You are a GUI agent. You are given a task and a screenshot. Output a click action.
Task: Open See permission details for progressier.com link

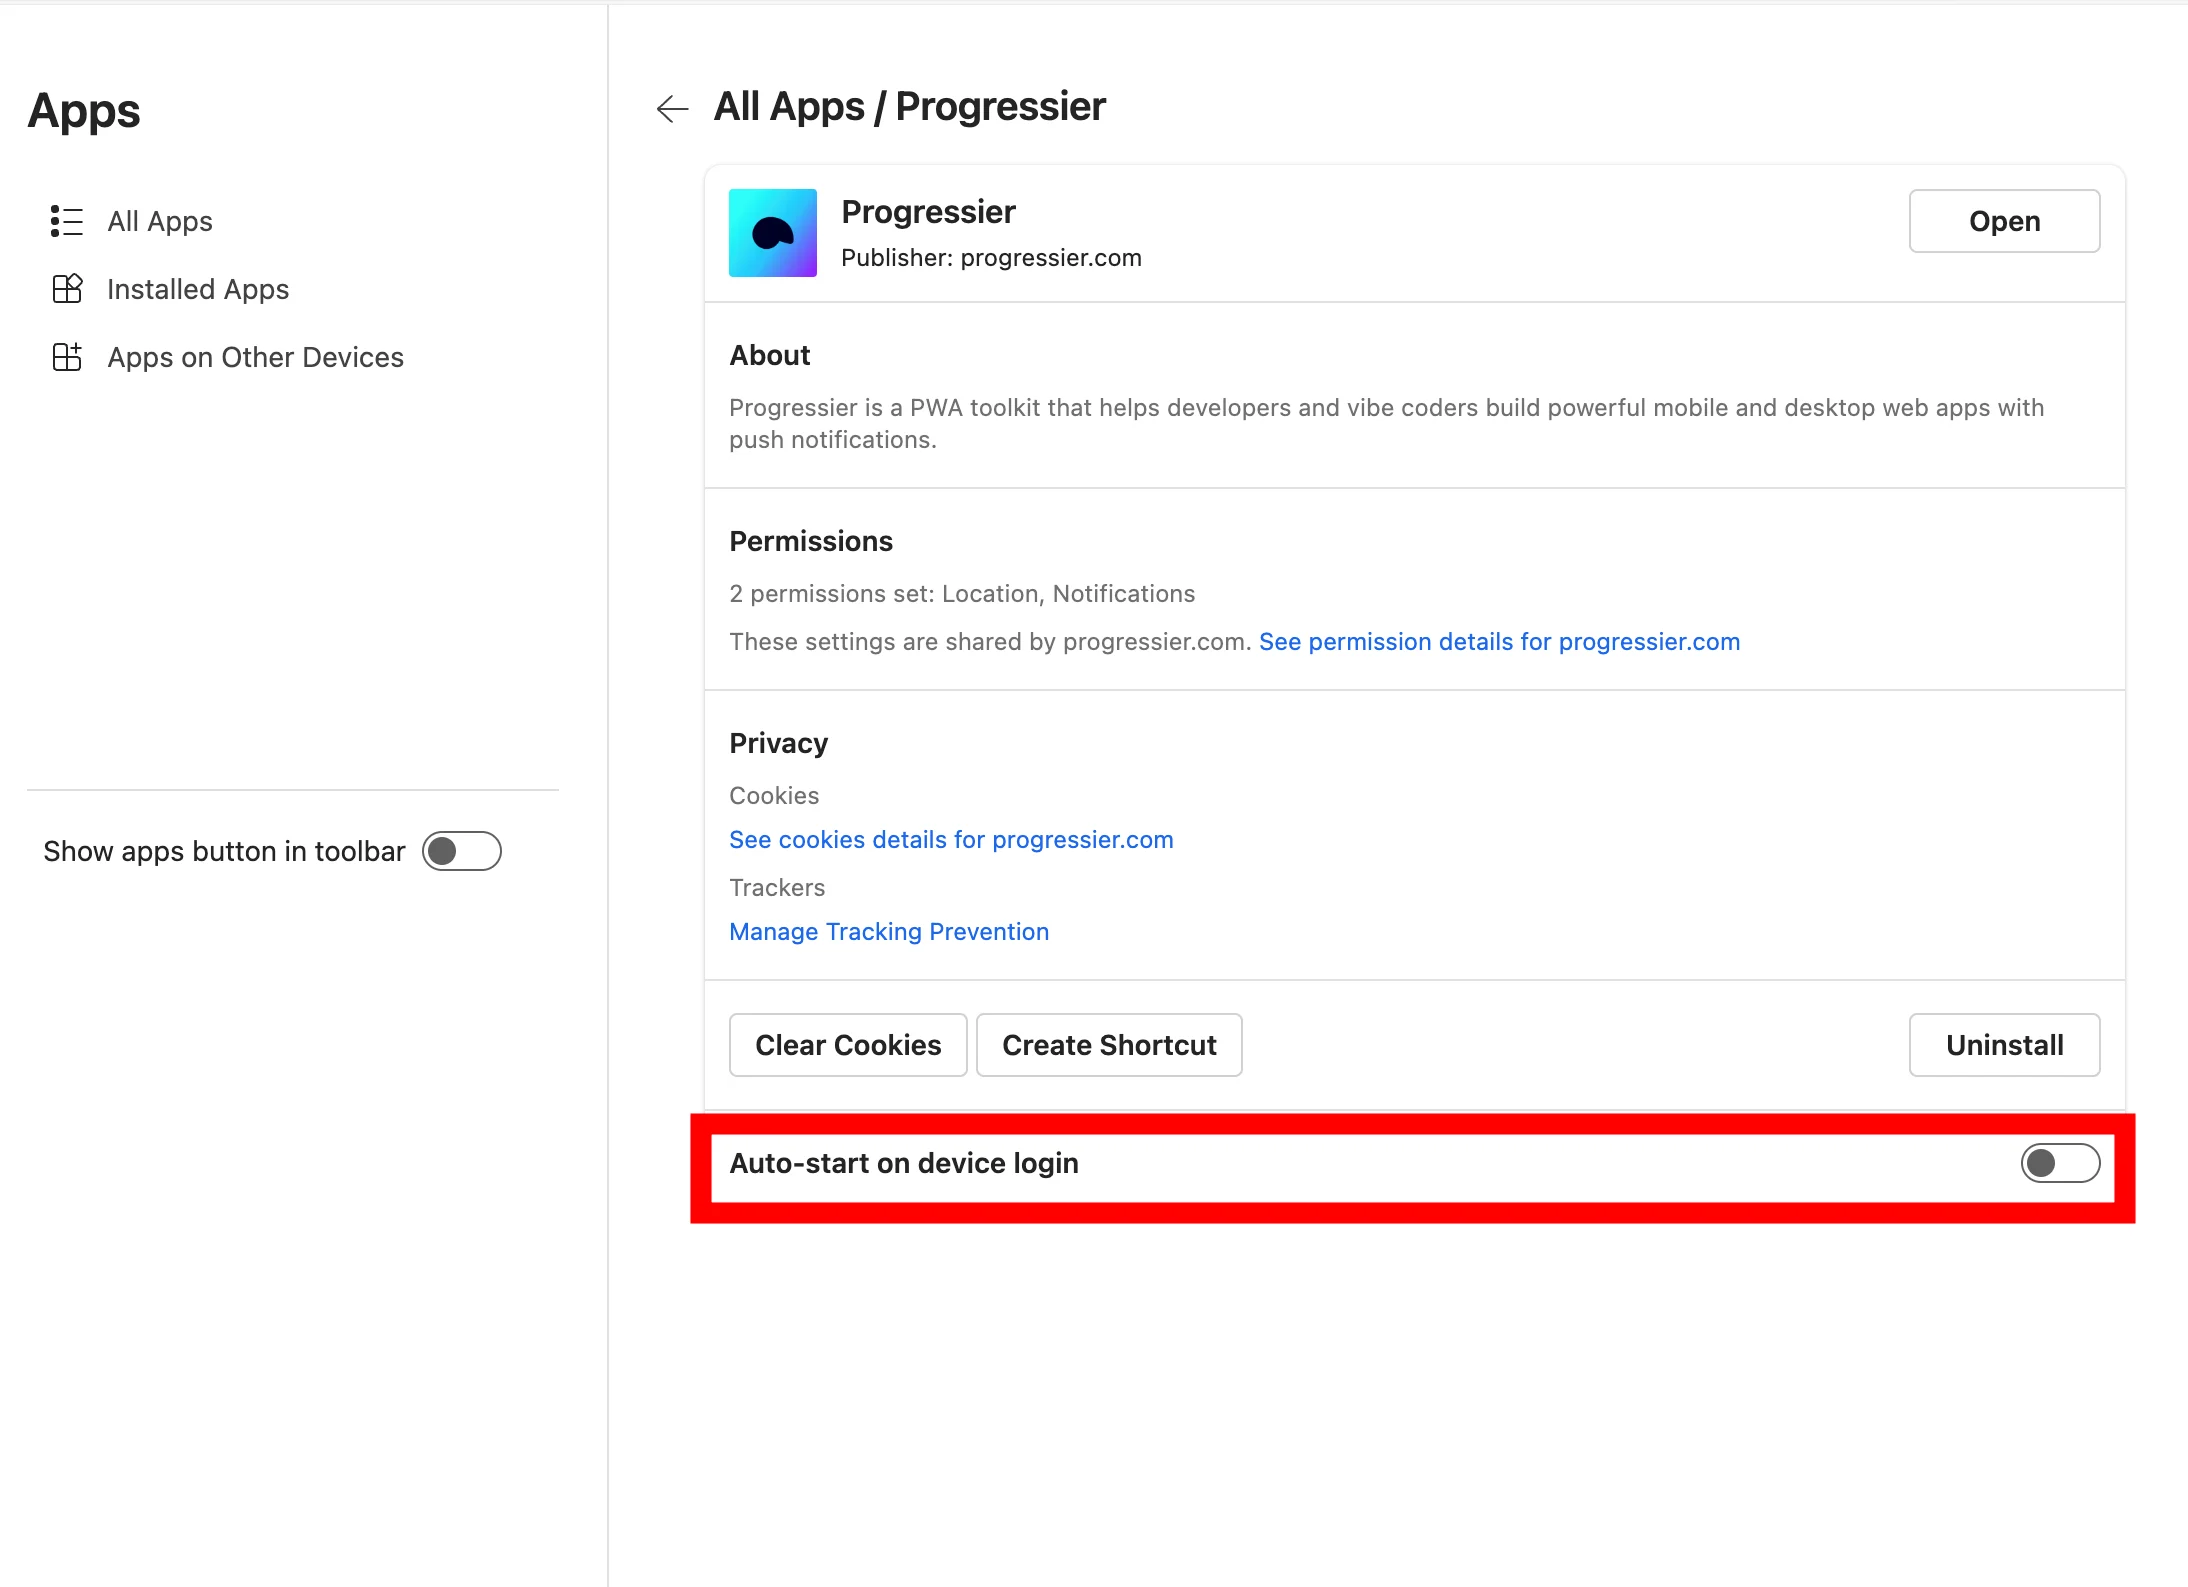pyautogui.click(x=1499, y=642)
